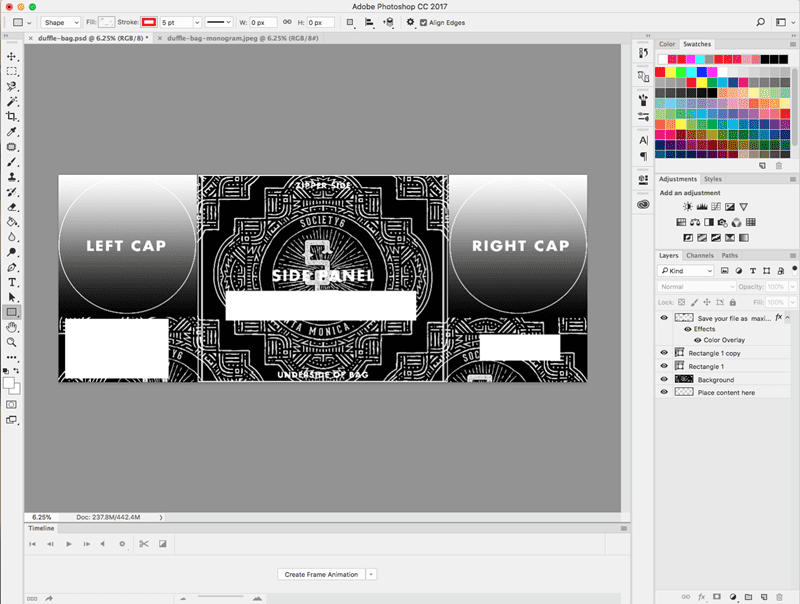Delete layer with Layers panel trash icon

coord(779,597)
